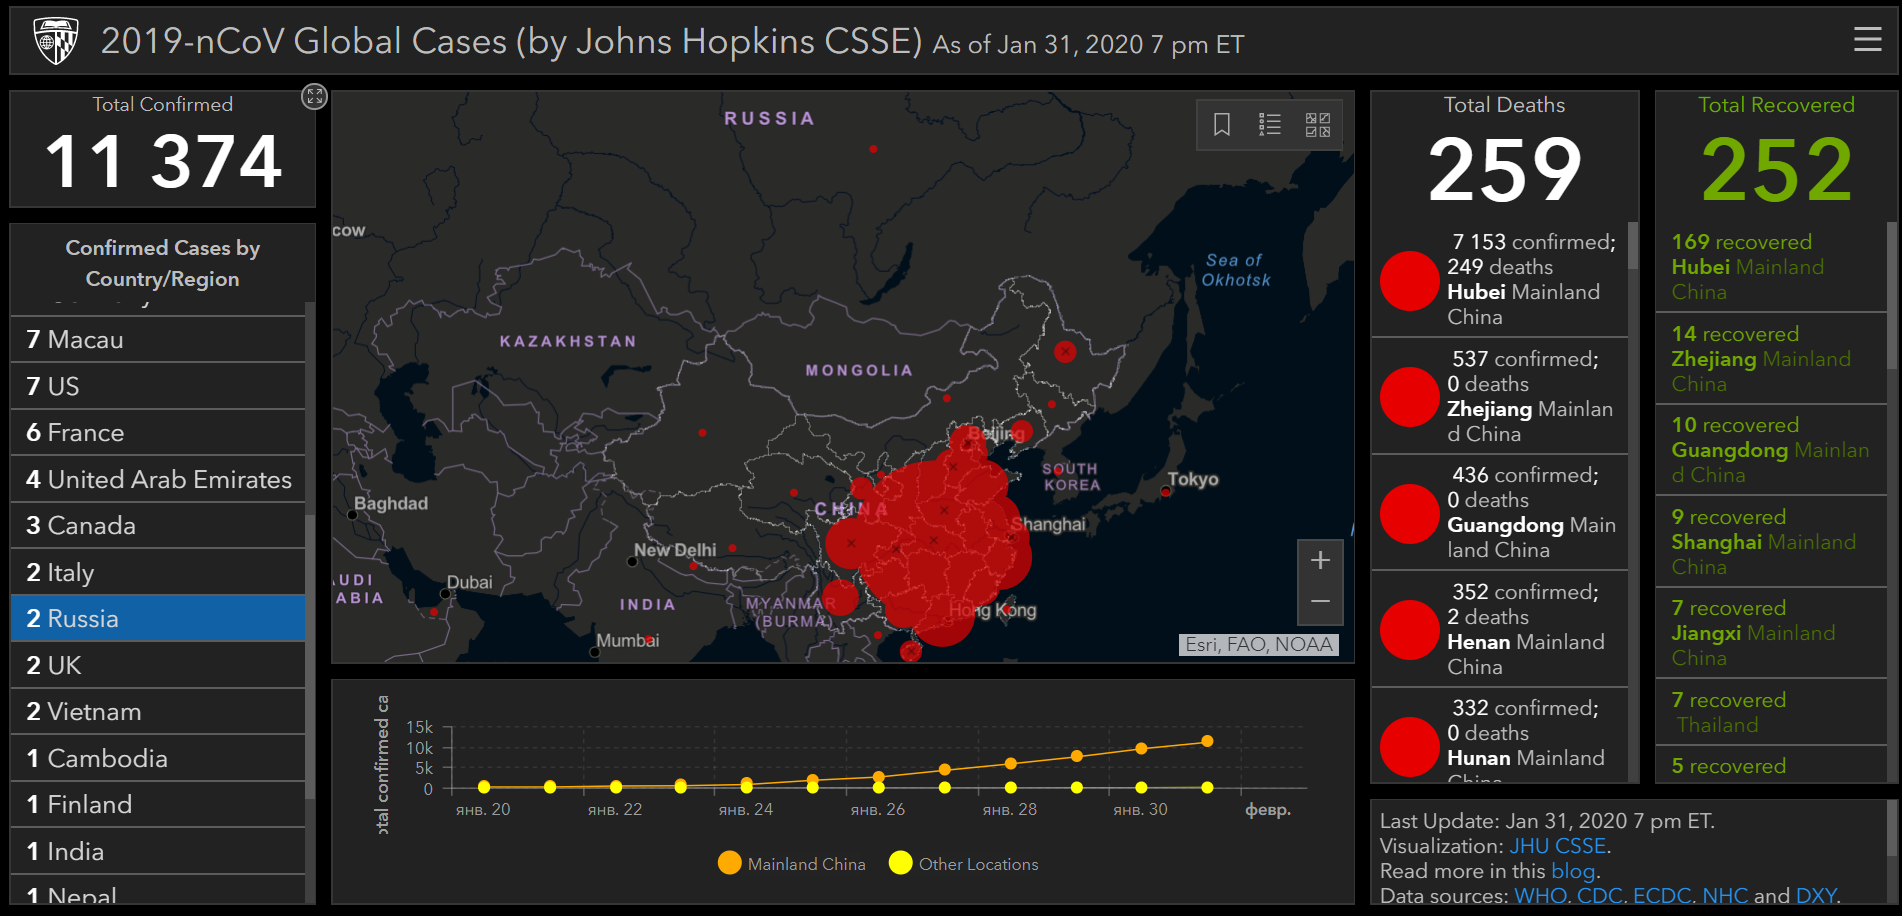
Task: Click last Mainland China data point on chart
Action: (x=1207, y=741)
